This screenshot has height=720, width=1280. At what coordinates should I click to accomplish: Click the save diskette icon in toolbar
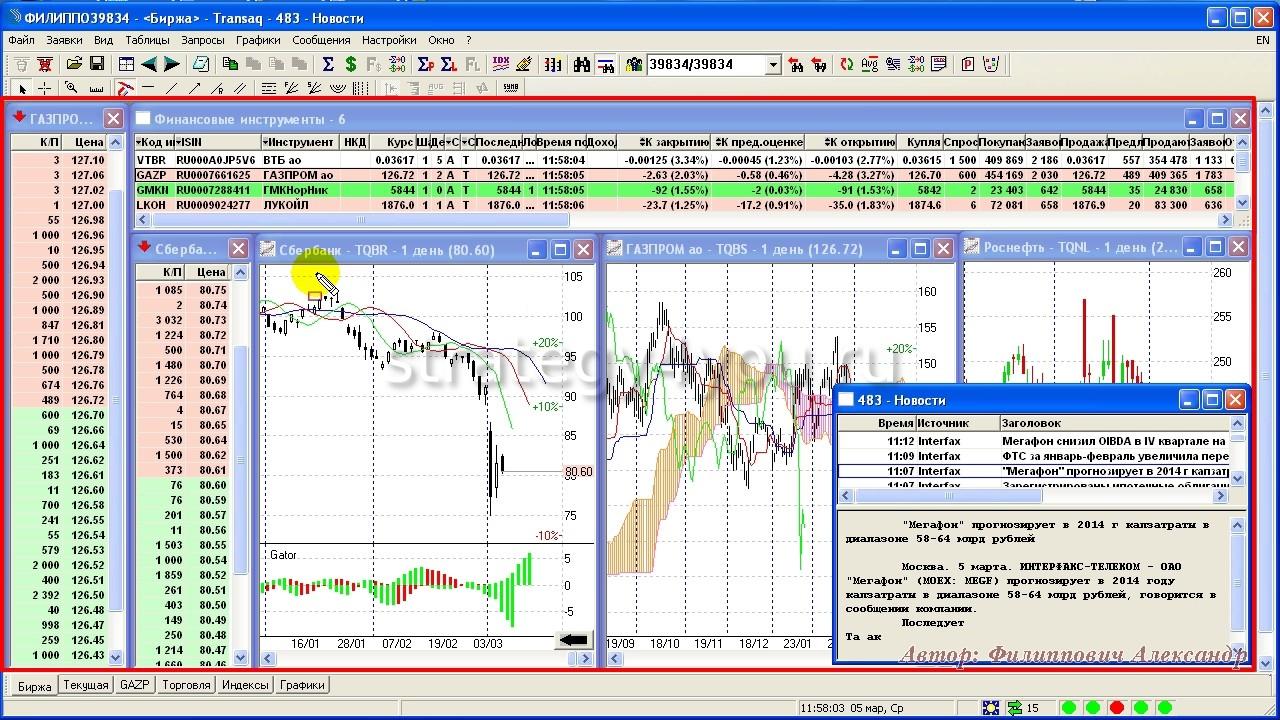(x=97, y=64)
